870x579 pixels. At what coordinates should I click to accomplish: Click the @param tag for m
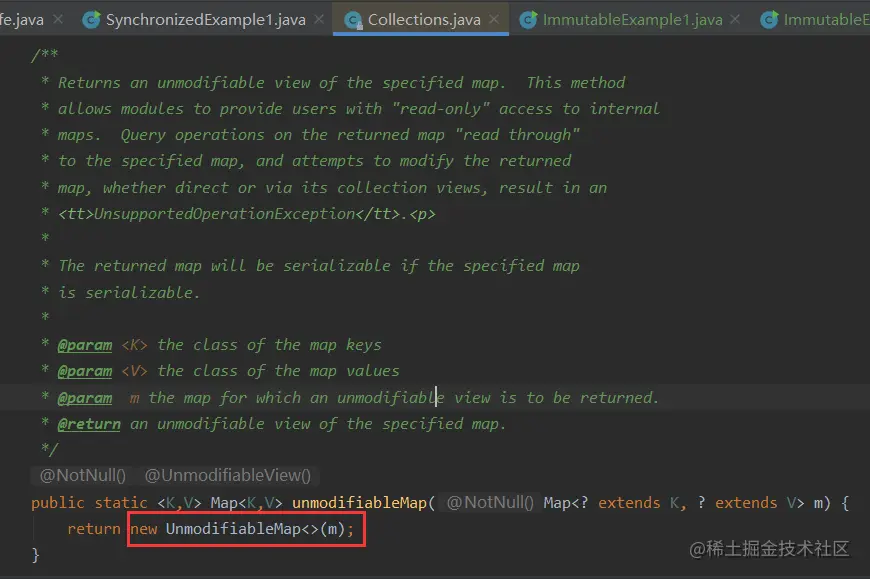pos(84,398)
